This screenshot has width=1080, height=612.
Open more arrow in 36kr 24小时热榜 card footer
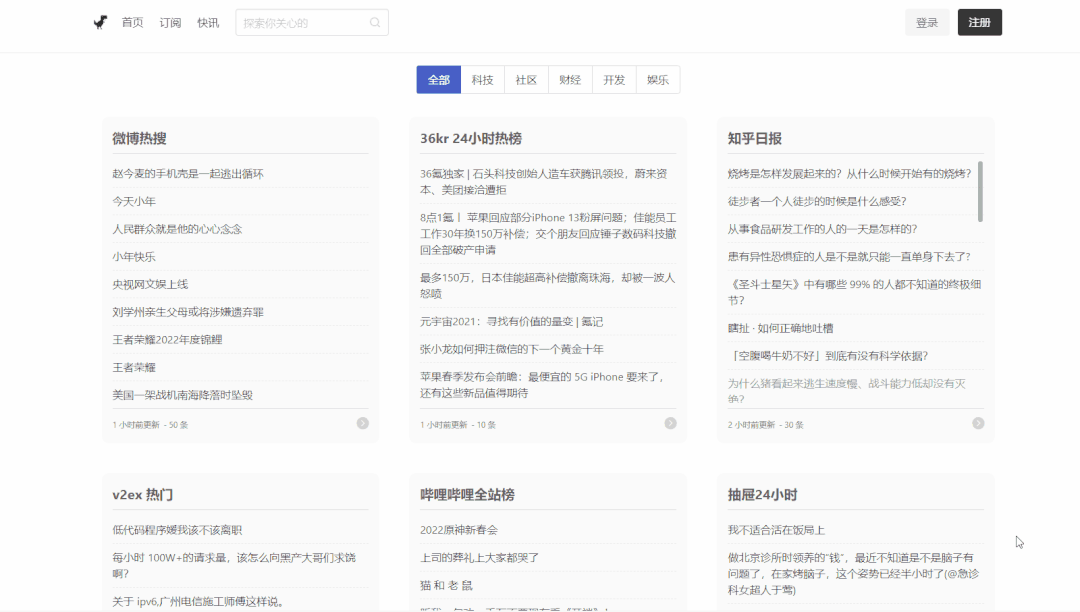tap(670, 423)
